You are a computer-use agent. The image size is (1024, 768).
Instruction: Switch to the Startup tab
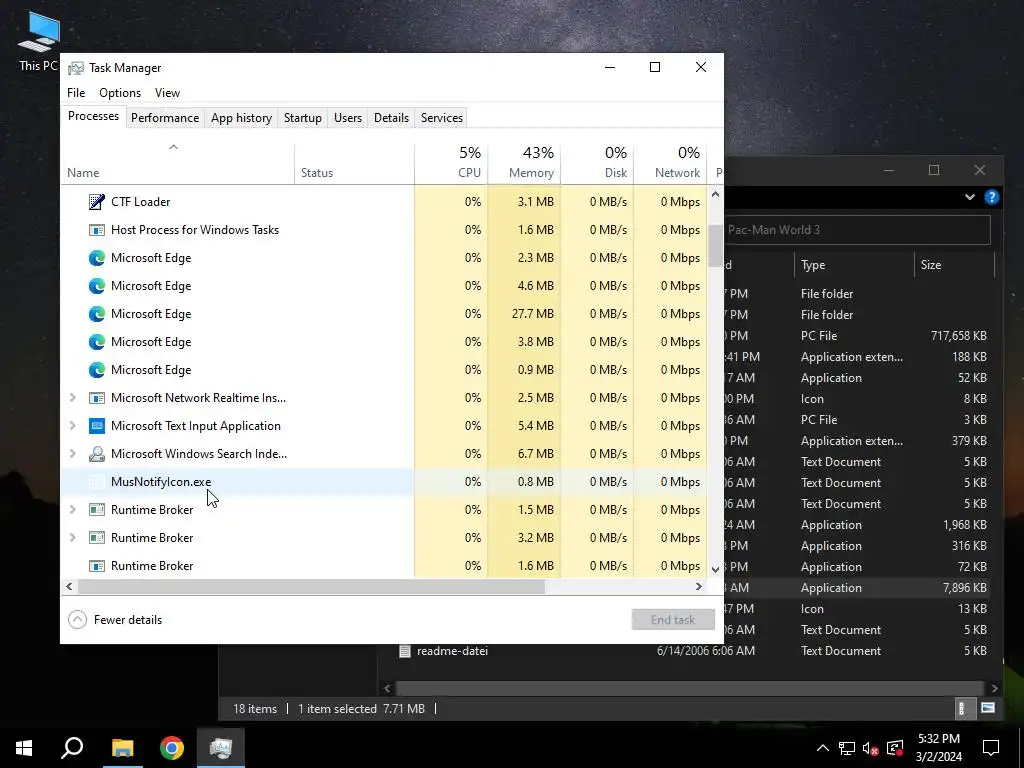click(x=302, y=118)
